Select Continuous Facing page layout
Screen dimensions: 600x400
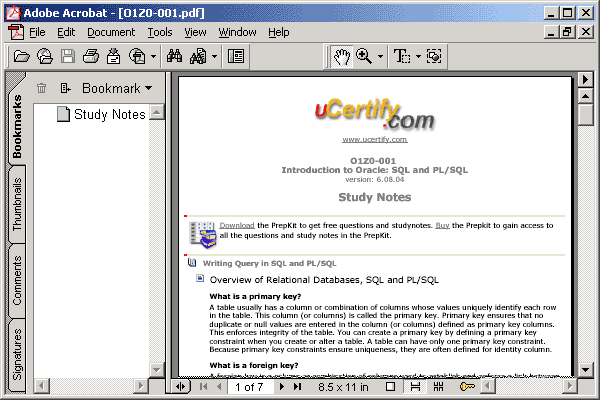(439, 387)
